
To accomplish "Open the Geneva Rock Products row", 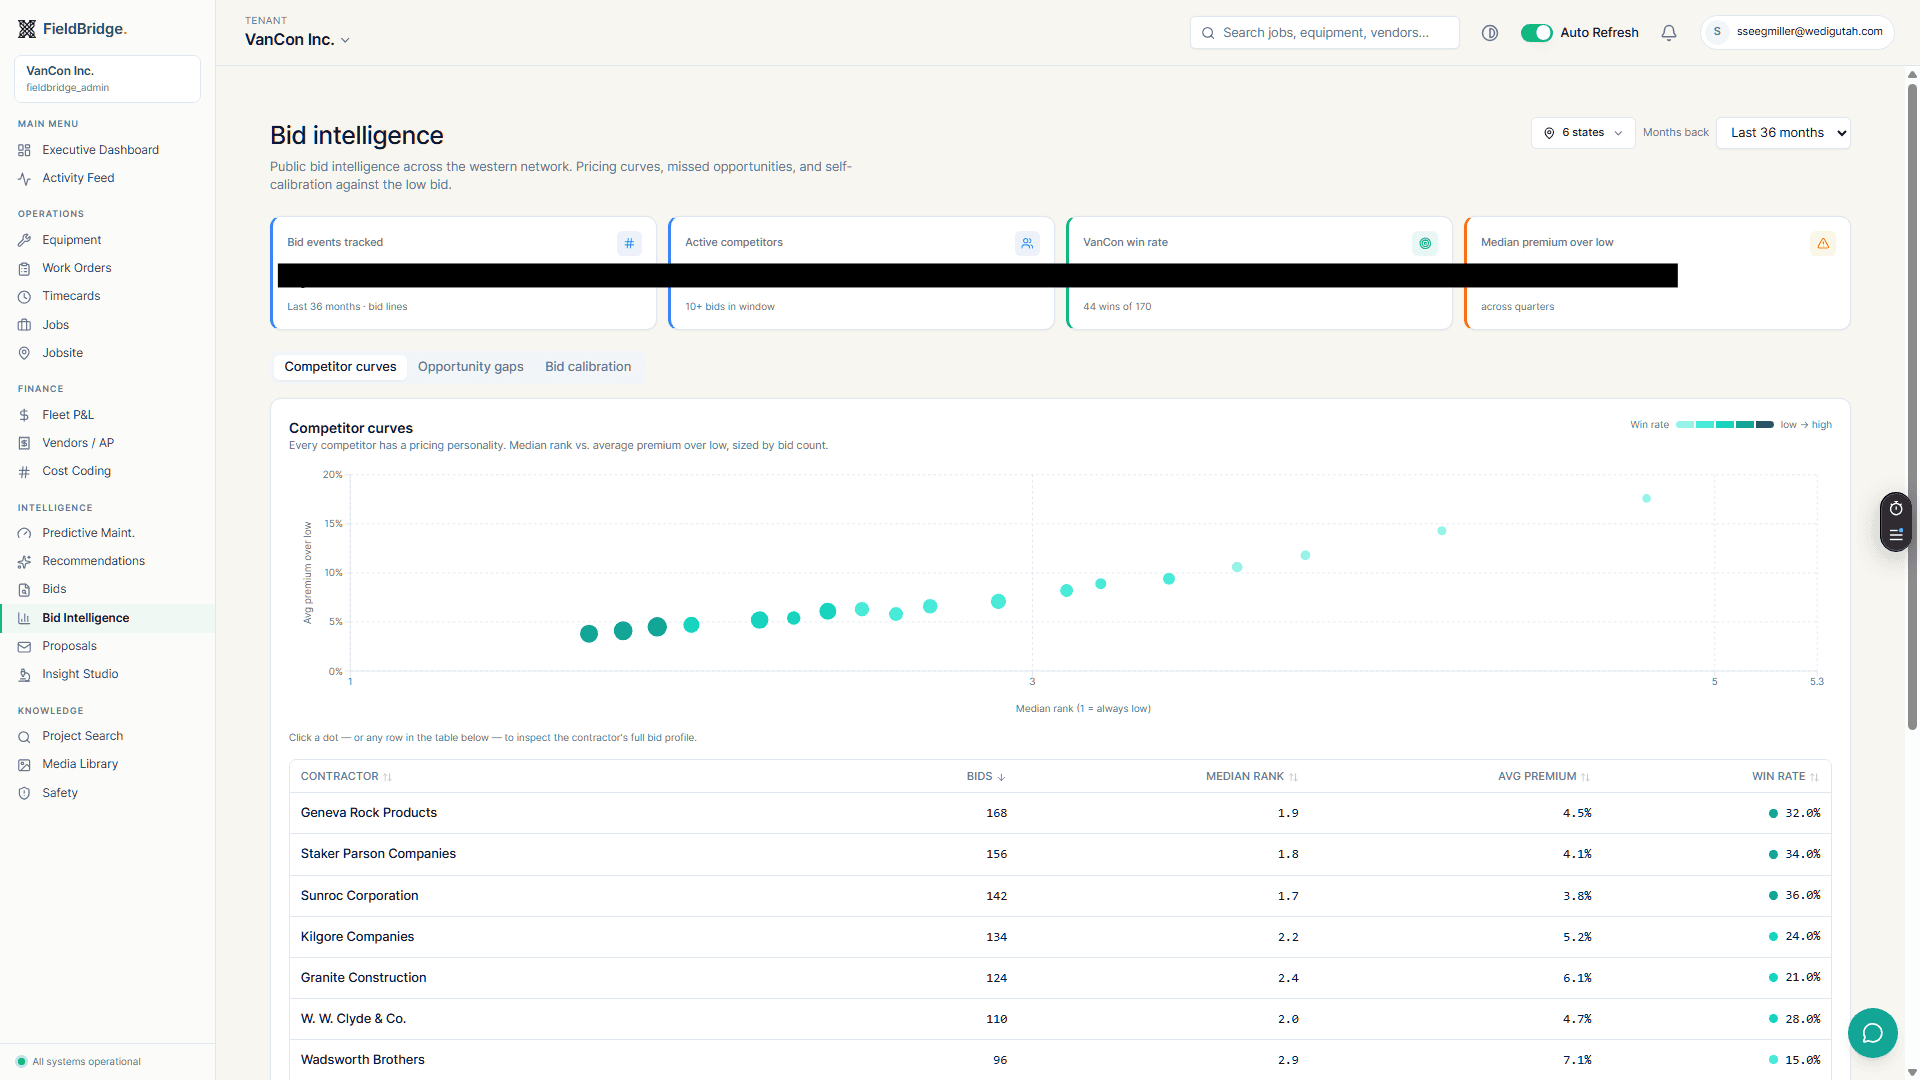I will click(1060, 813).
